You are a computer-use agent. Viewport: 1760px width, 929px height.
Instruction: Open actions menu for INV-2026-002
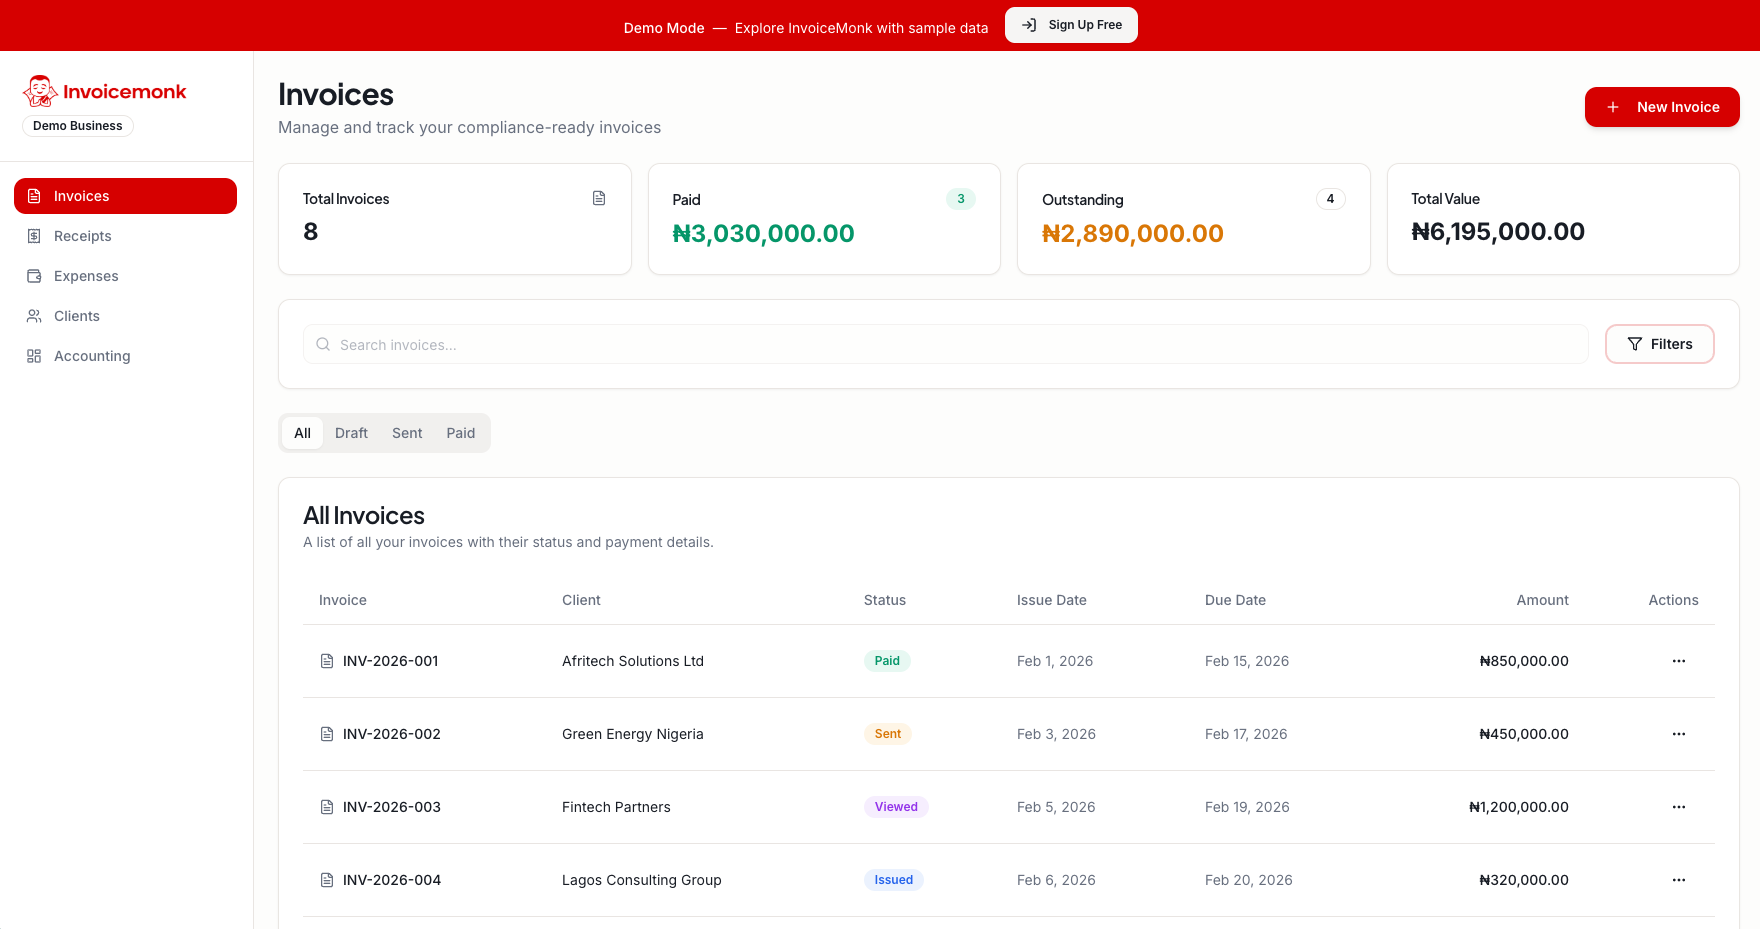point(1679,734)
